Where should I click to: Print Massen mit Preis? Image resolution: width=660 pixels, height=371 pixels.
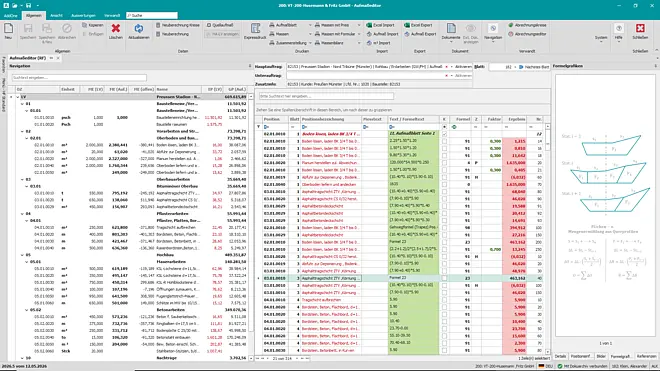click(332, 25)
